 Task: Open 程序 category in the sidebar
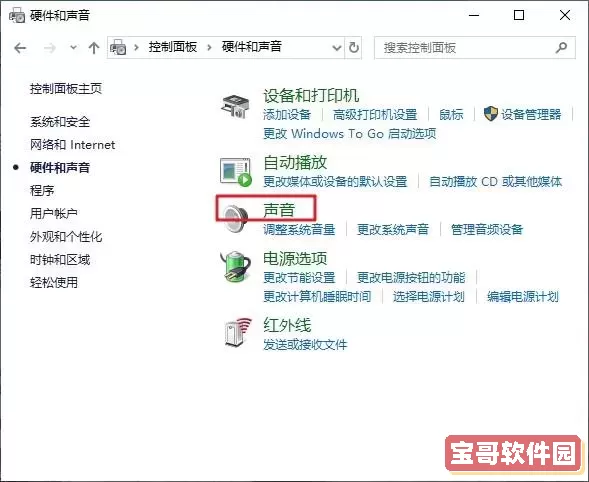coord(42,190)
